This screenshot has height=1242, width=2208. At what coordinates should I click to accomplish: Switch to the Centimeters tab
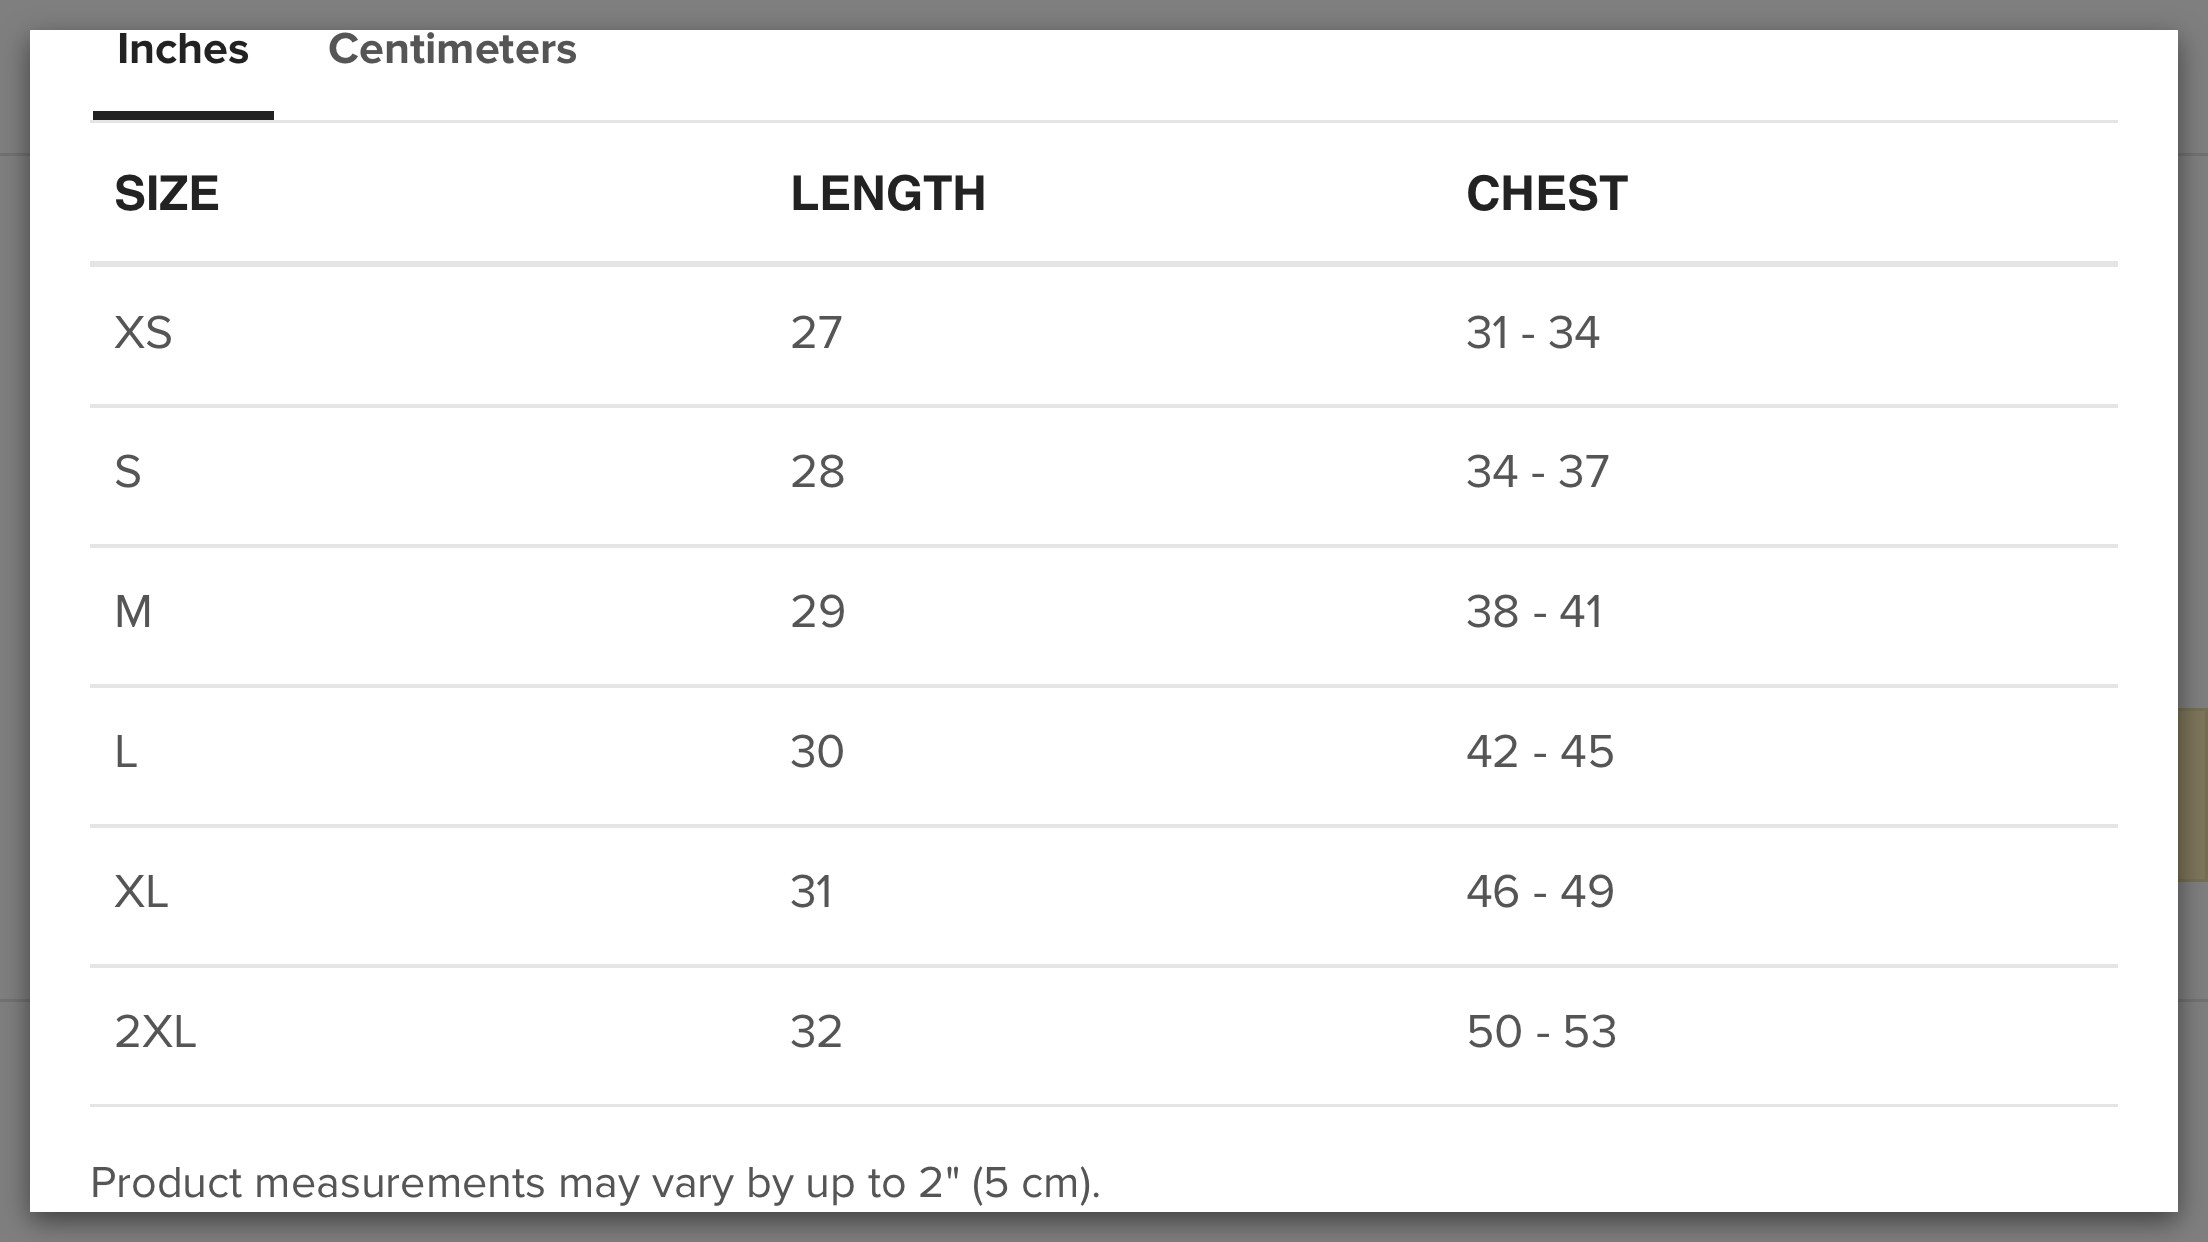(x=452, y=49)
